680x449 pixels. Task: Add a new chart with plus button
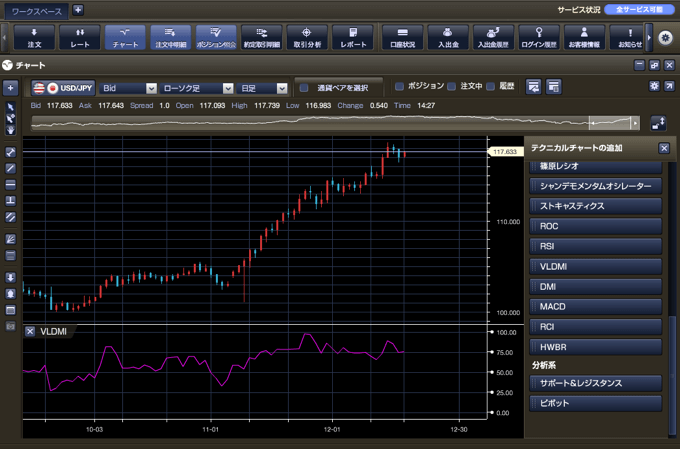pos(10,88)
